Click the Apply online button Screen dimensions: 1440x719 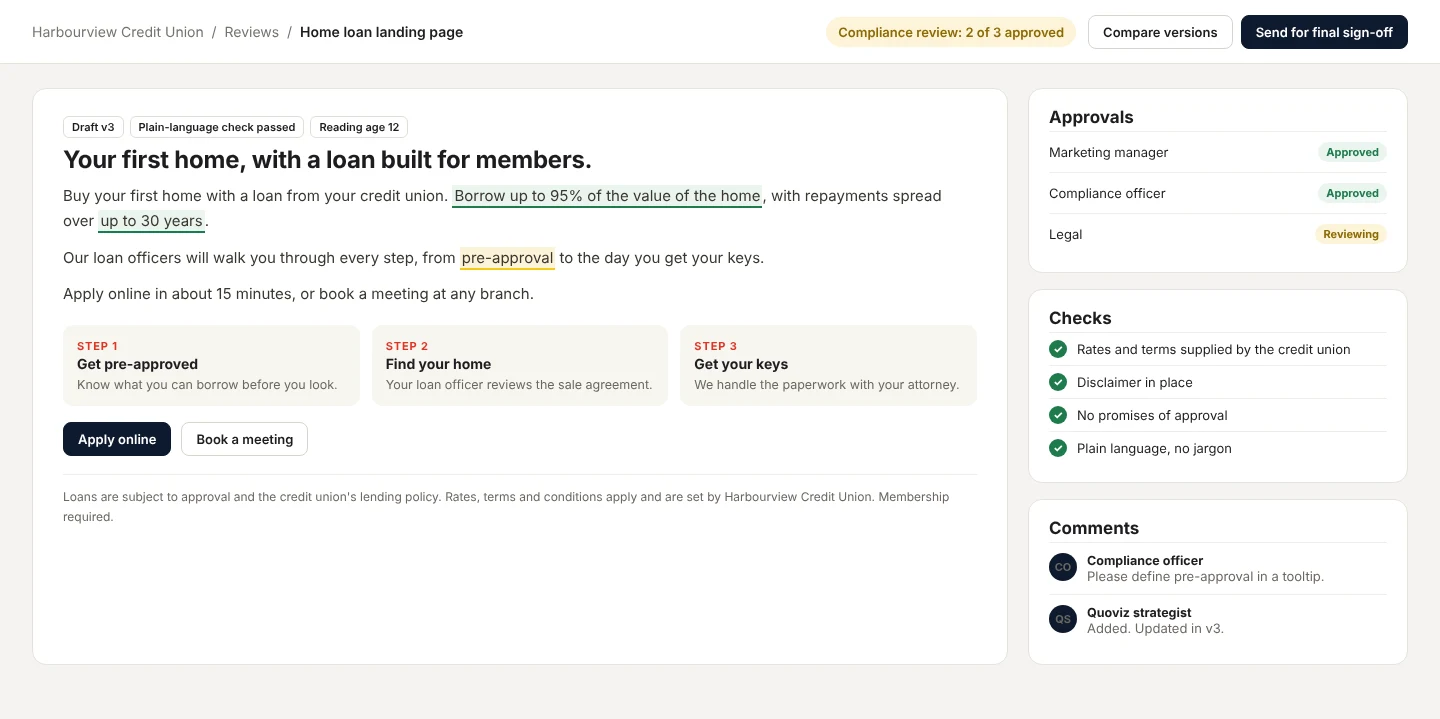pos(117,439)
